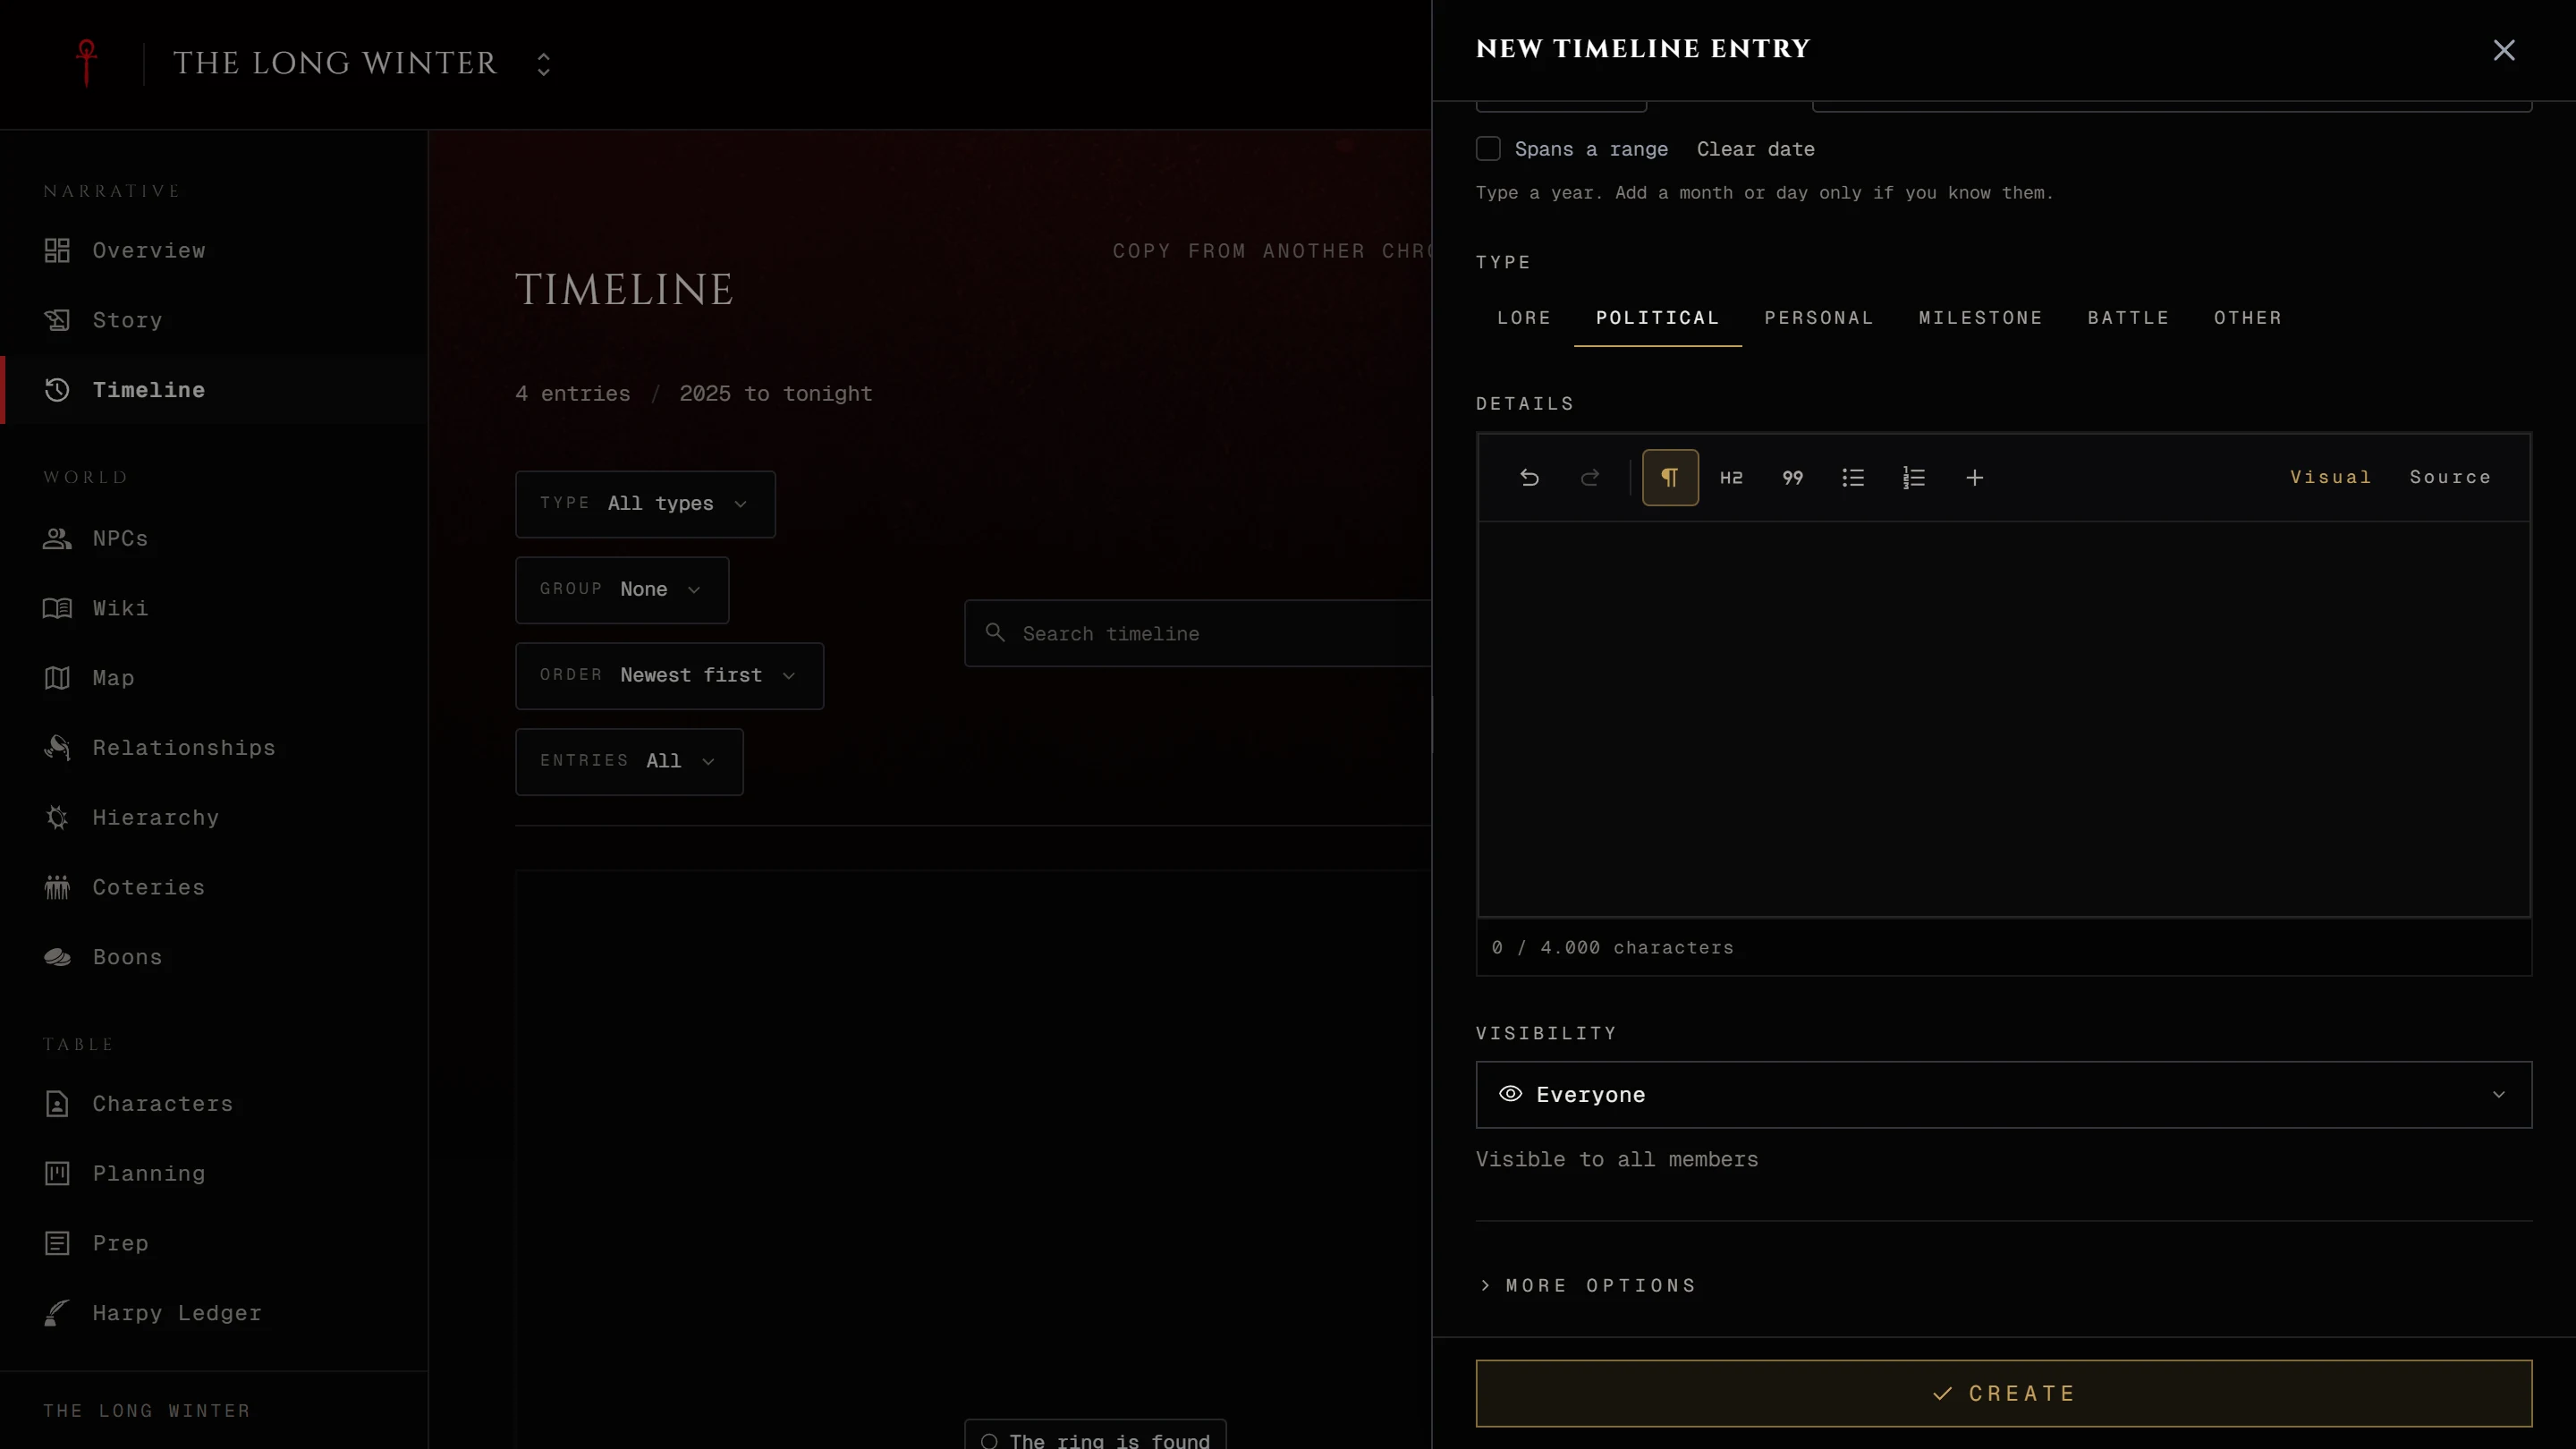Click the redo icon in the details editor
Screen dimensions: 2576x1449
tap(1590, 478)
